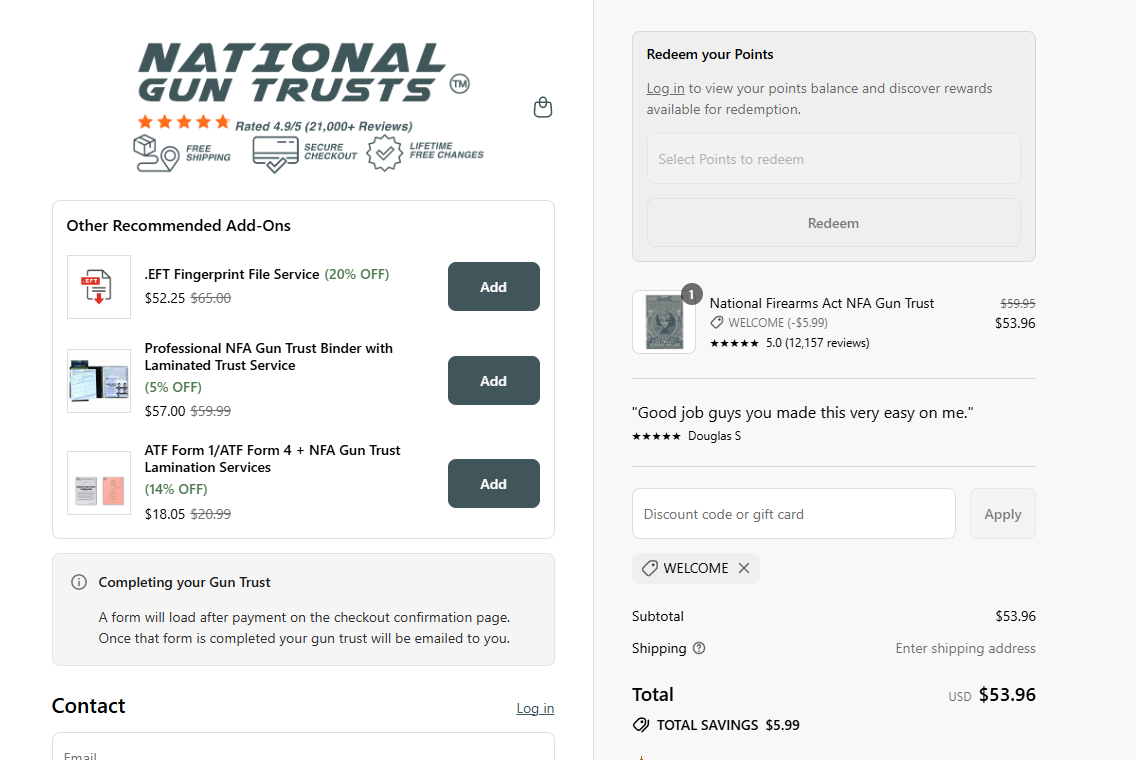This screenshot has height=760, width=1136.
Task: Click the National Gun Trusts logo
Action: point(304,72)
